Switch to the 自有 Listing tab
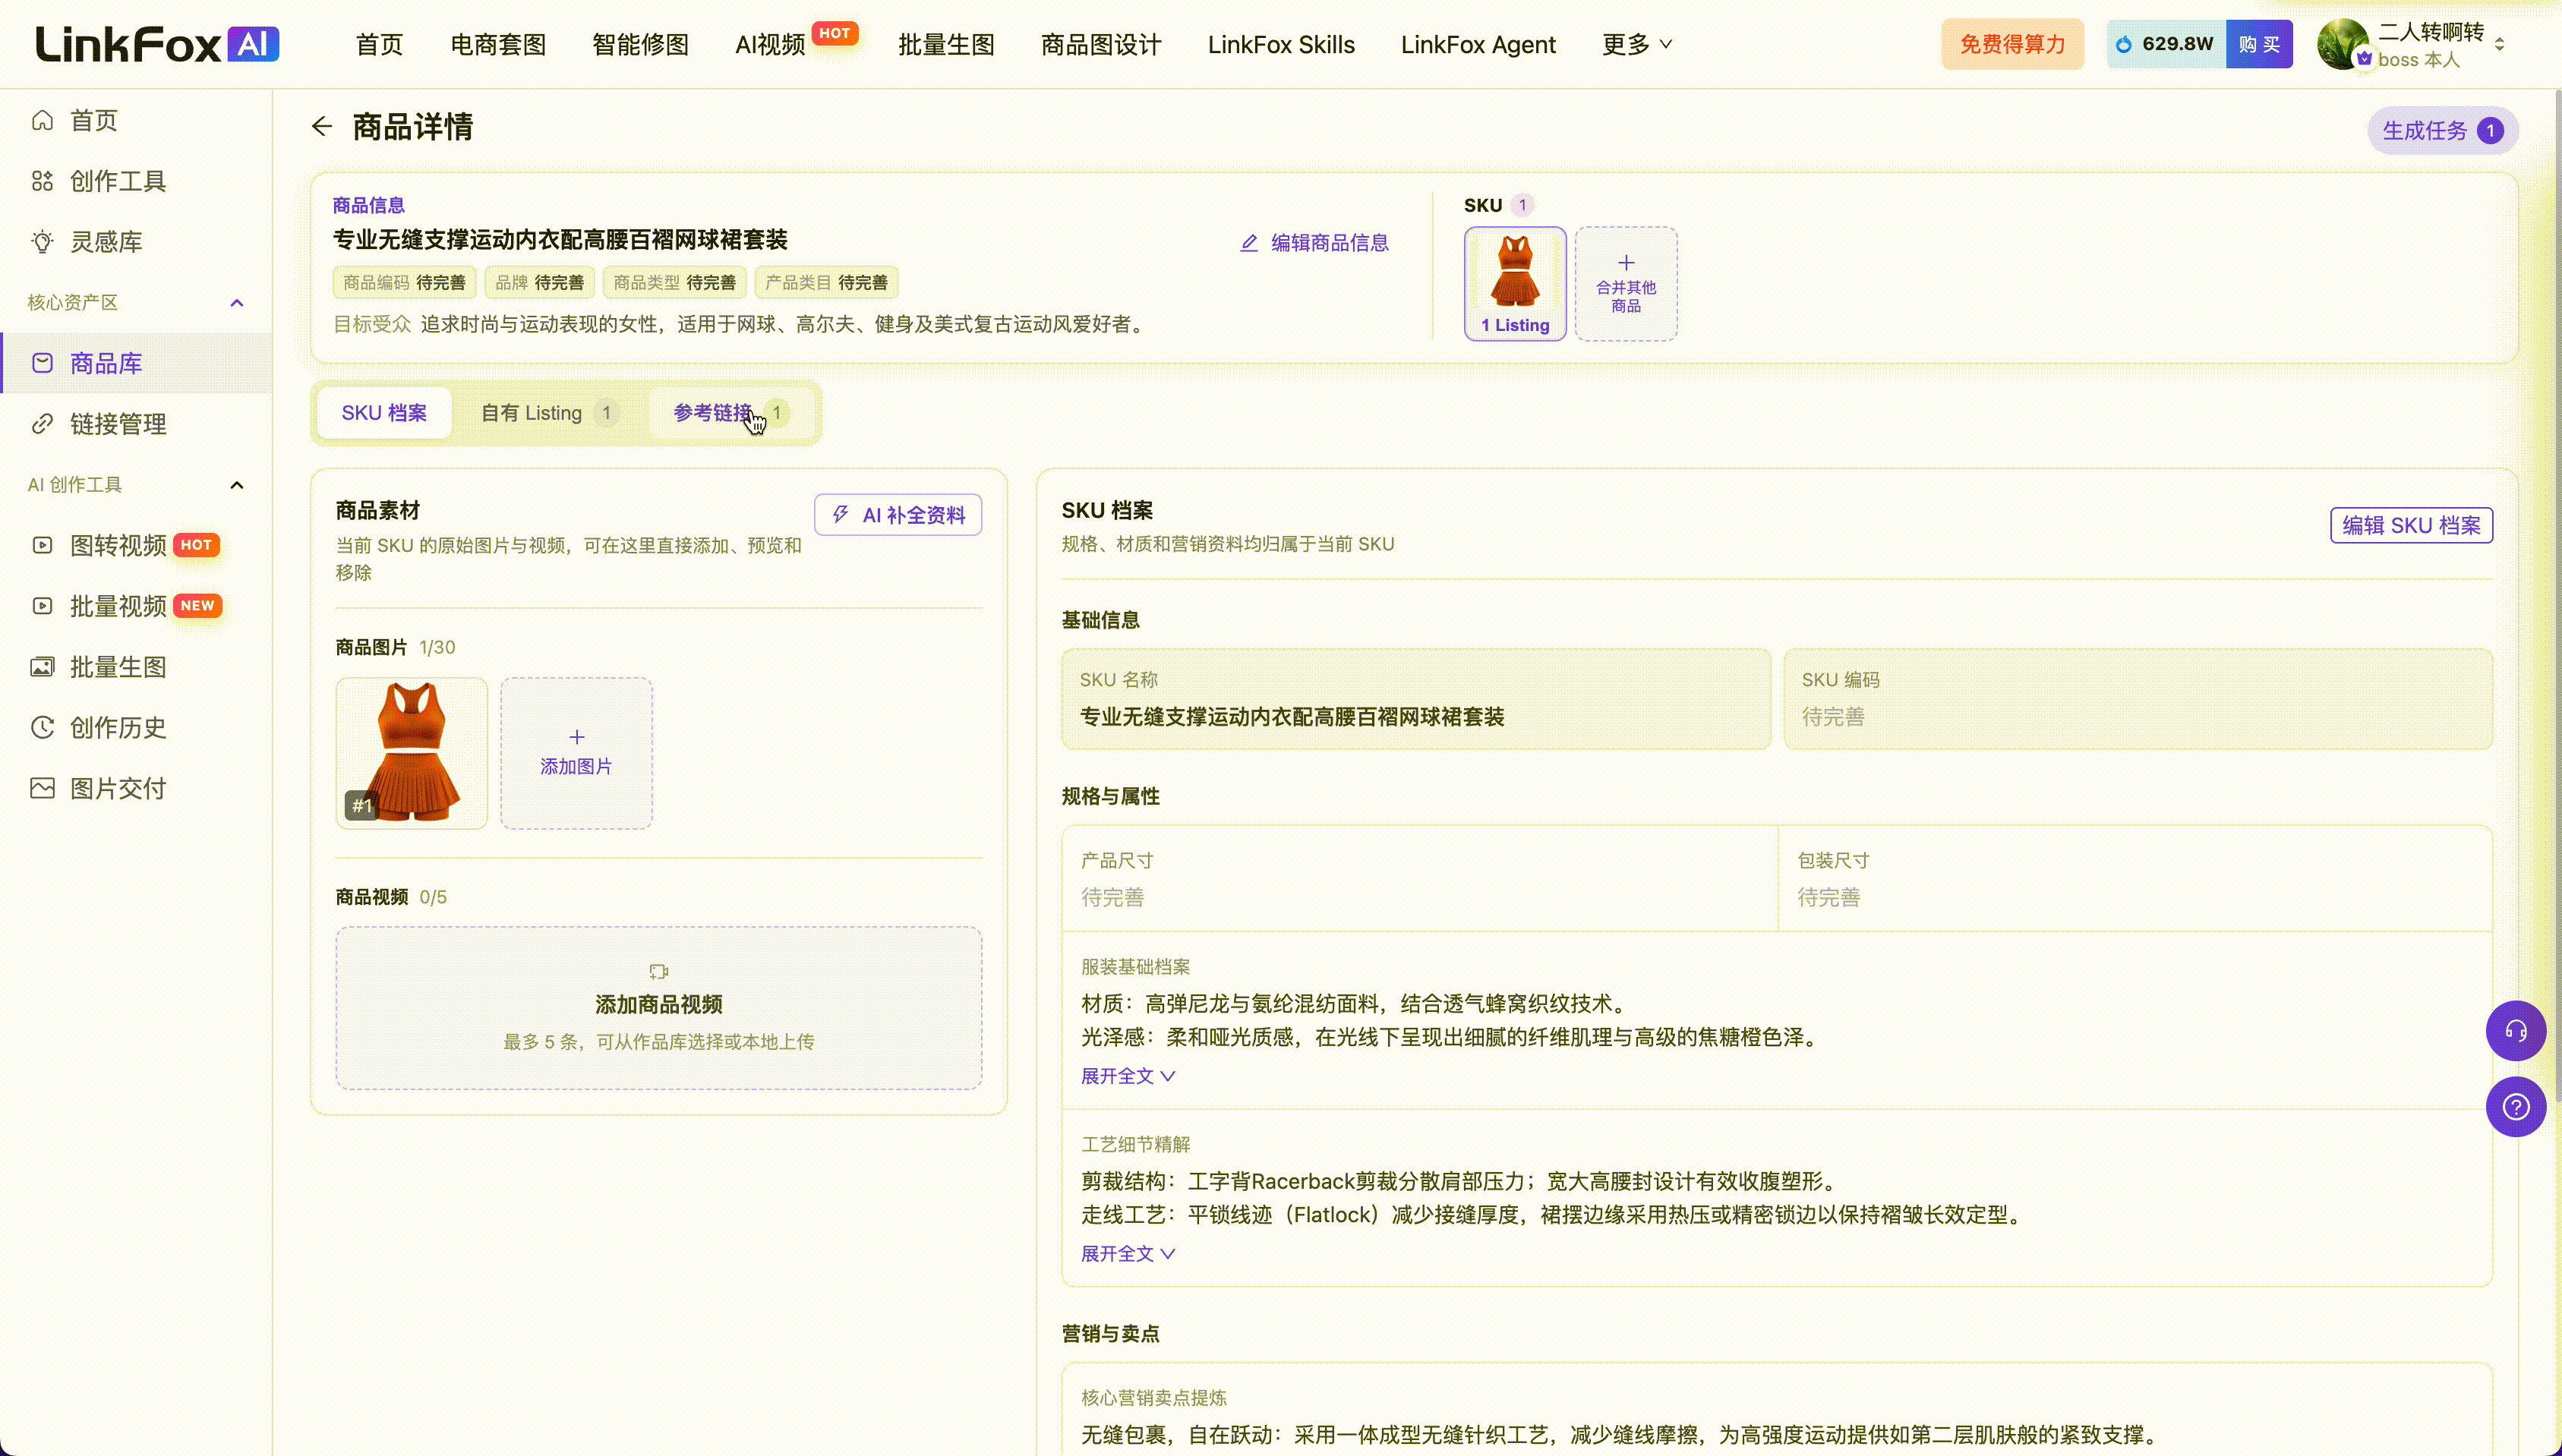This screenshot has height=1456, width=2562. coord(549,413)
